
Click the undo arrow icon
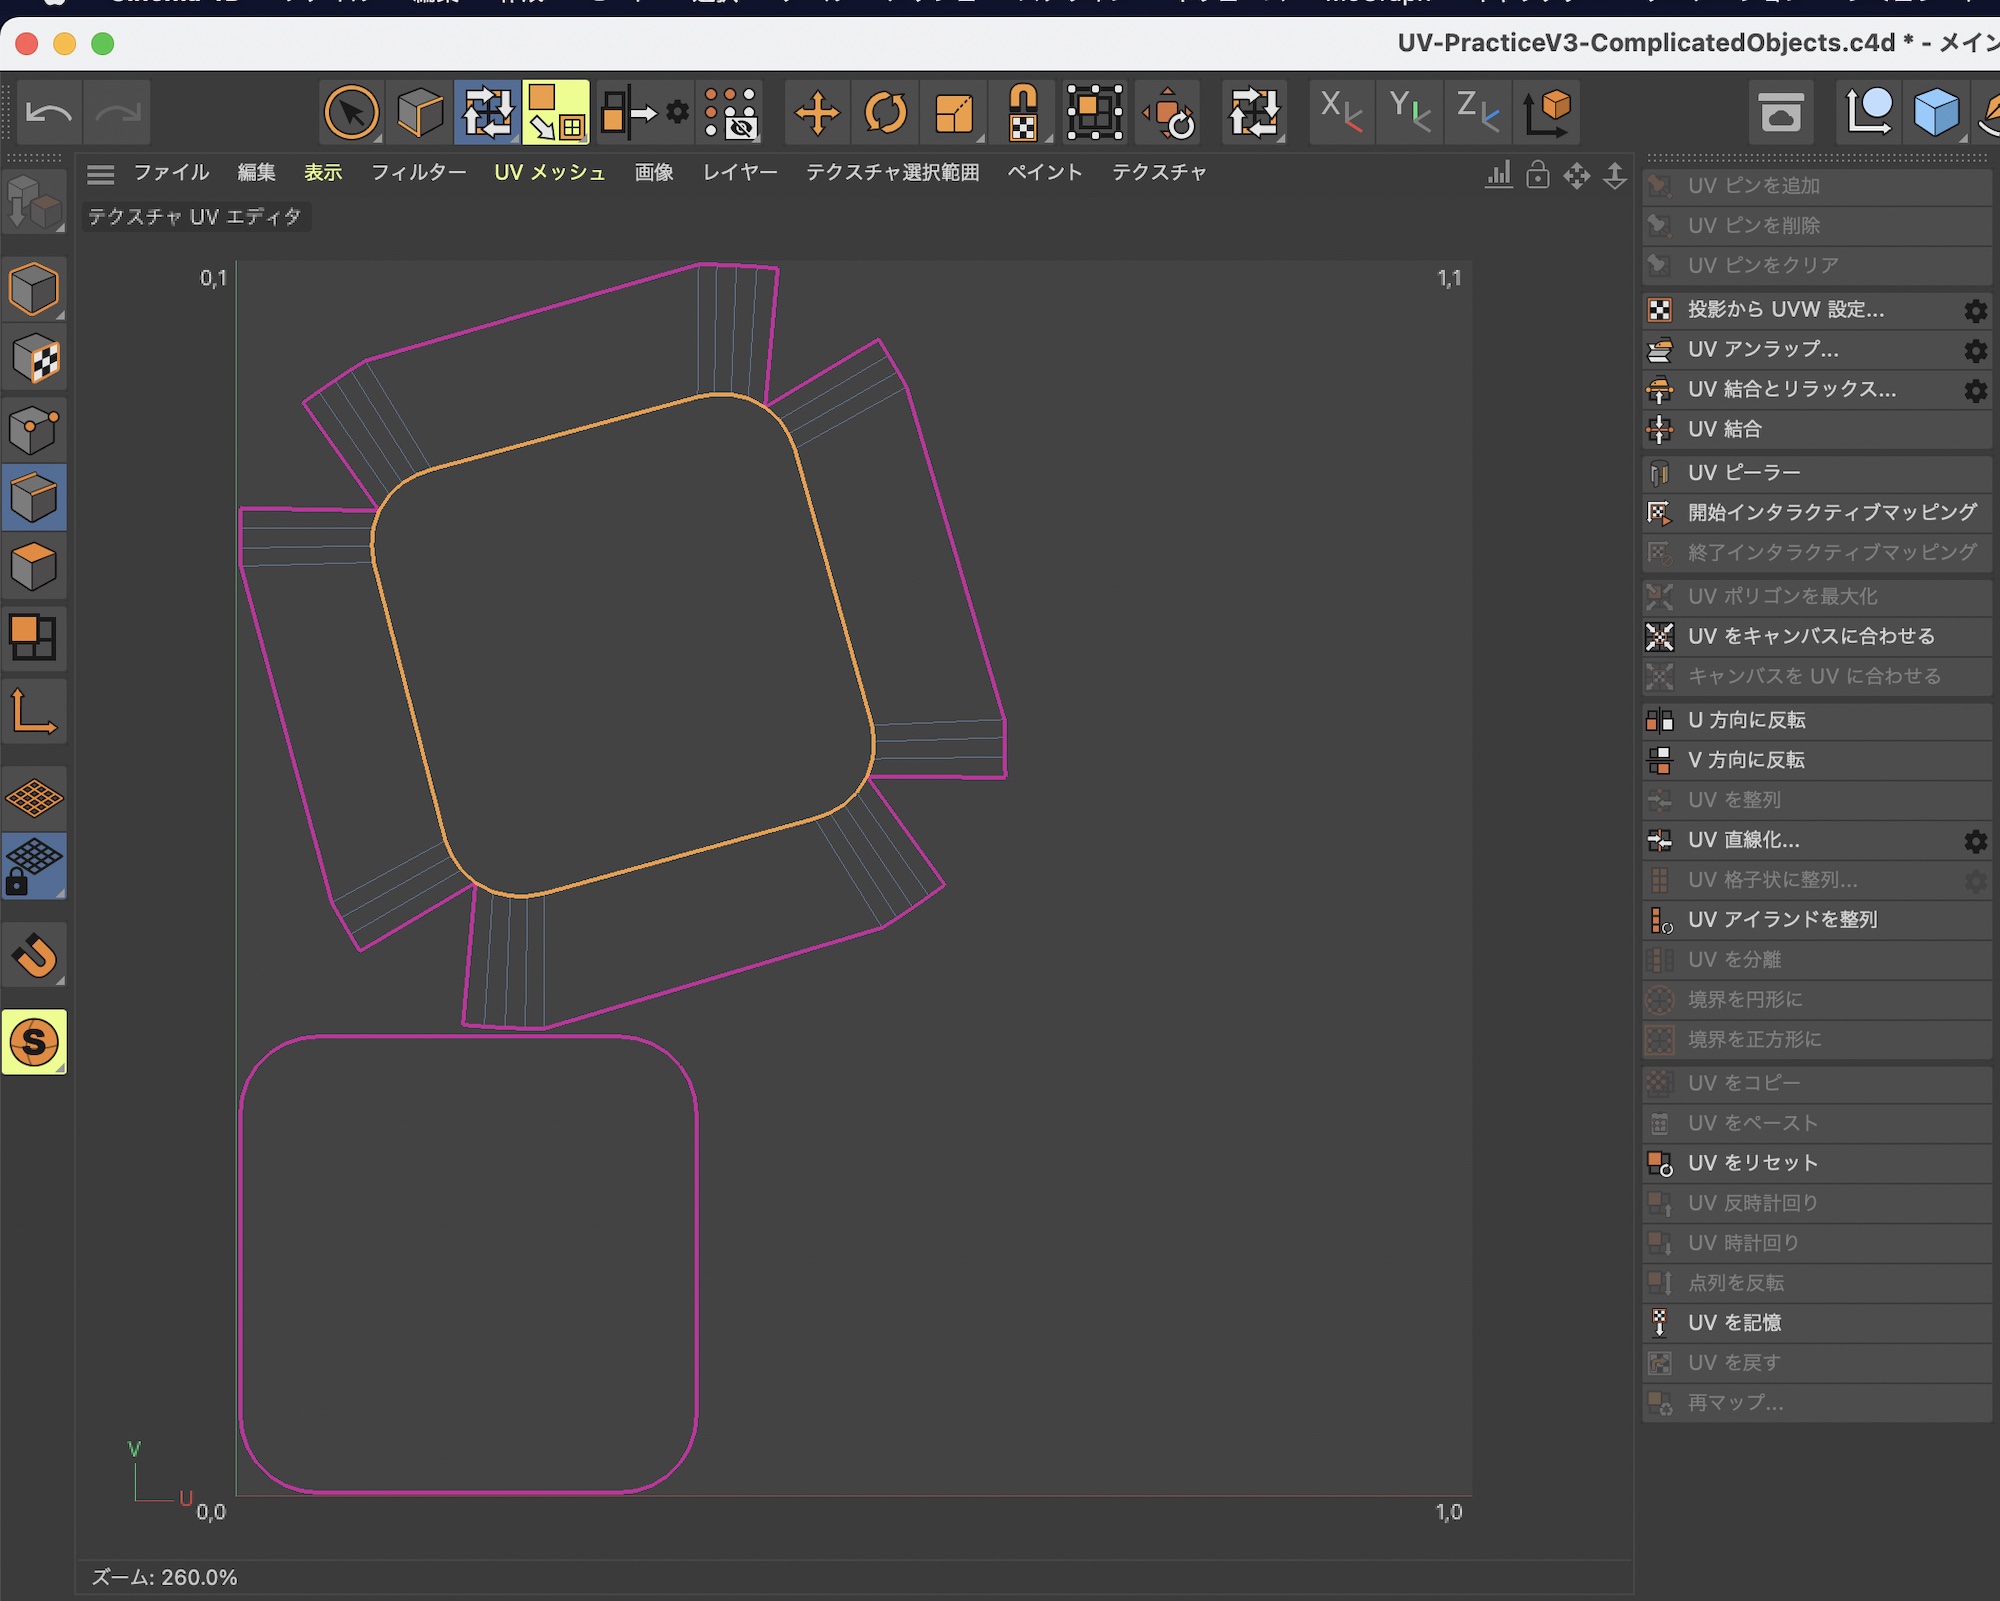pyautogui.click(x=48, y=113)
